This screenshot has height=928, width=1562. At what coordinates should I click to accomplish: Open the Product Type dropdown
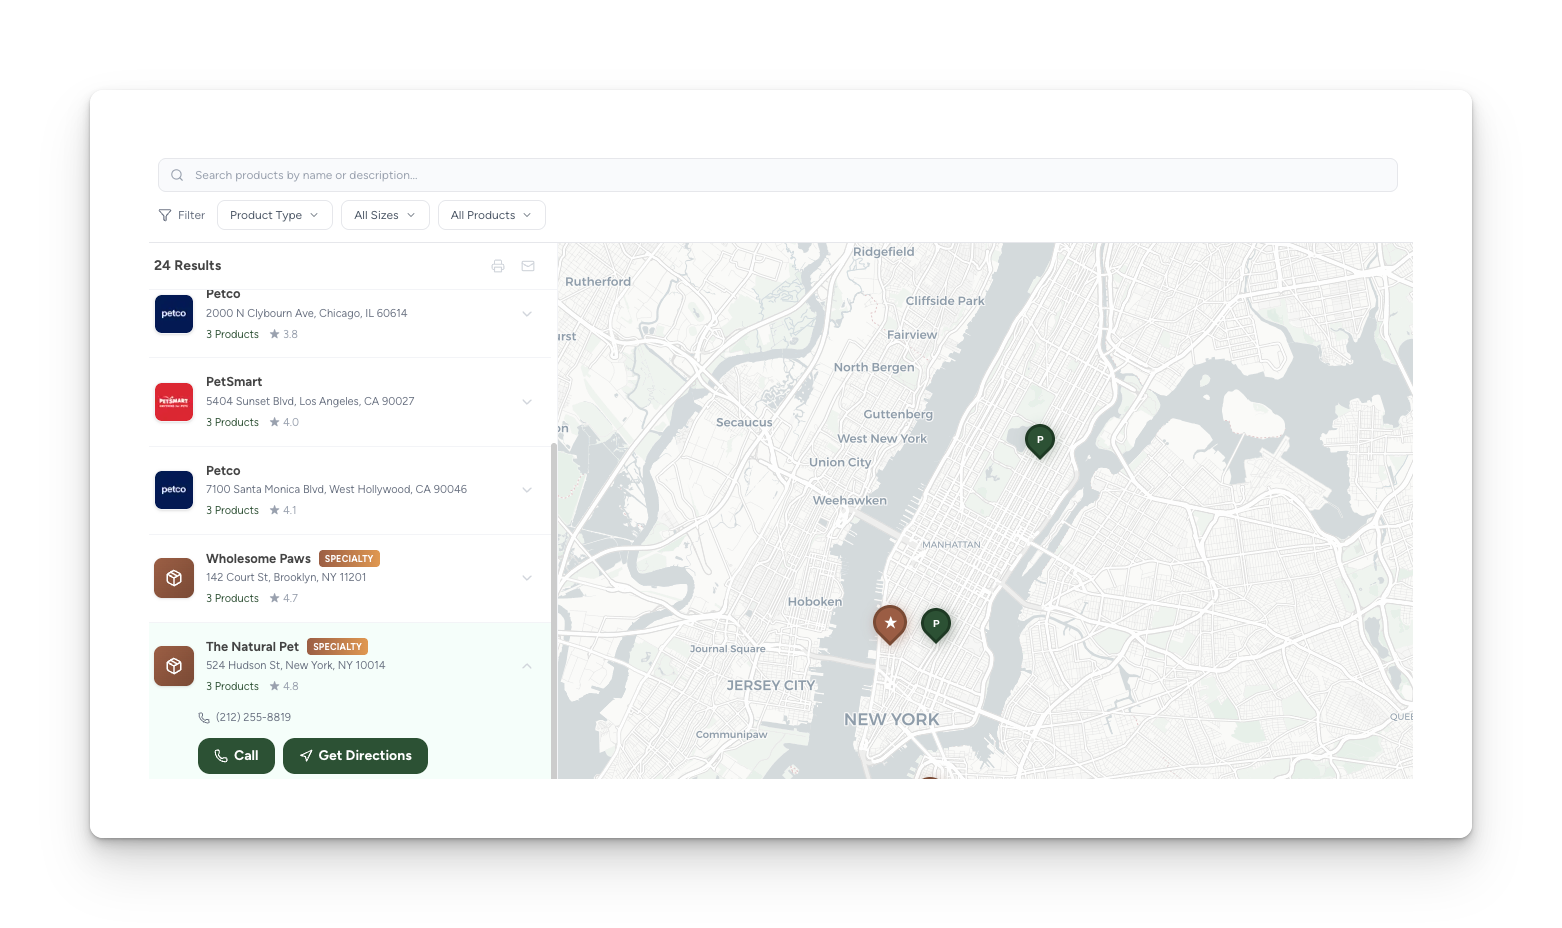click(275, 215)
